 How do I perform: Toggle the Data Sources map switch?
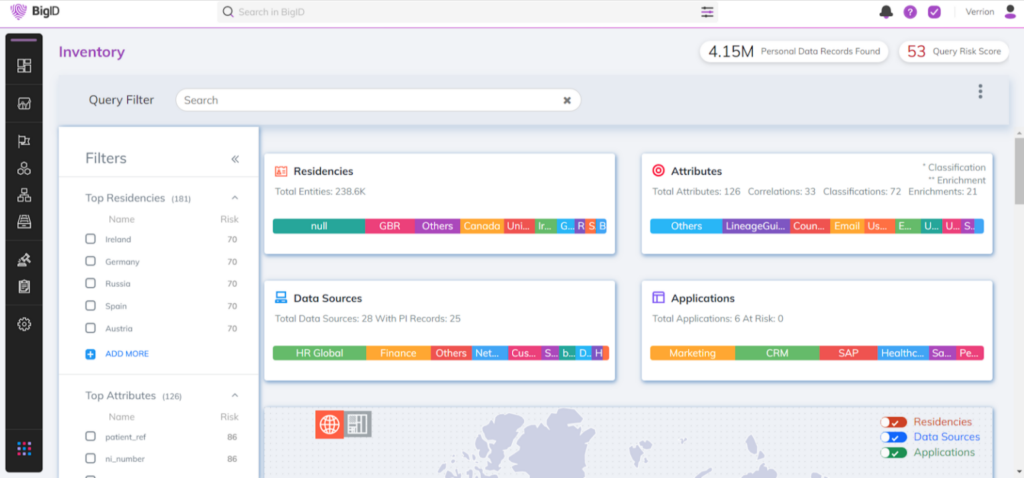pyautogui.click(x=893, y=437)
